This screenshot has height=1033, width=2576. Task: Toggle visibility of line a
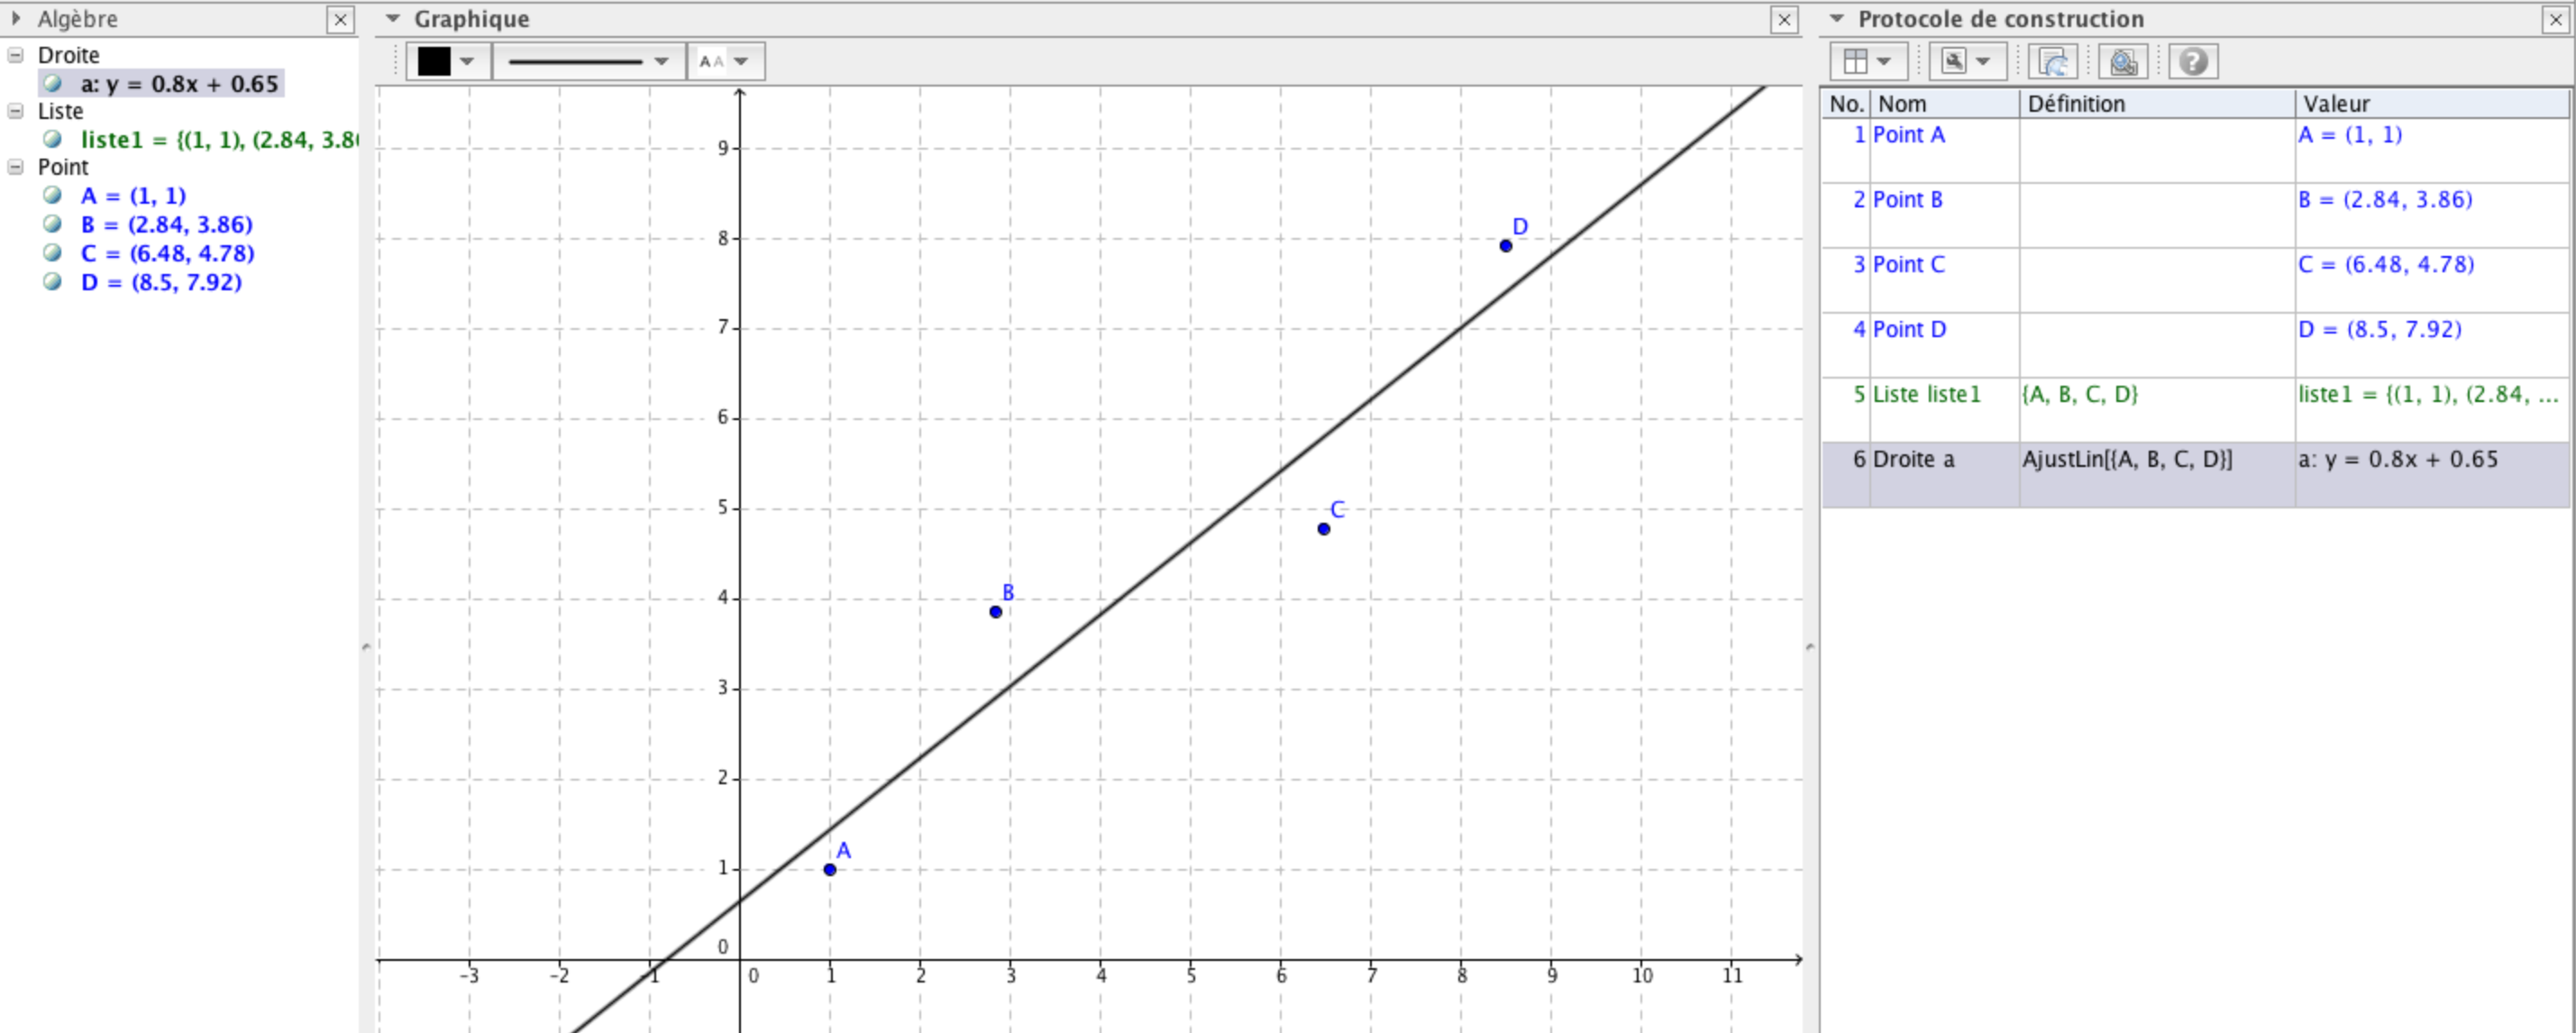pos(53,83)
